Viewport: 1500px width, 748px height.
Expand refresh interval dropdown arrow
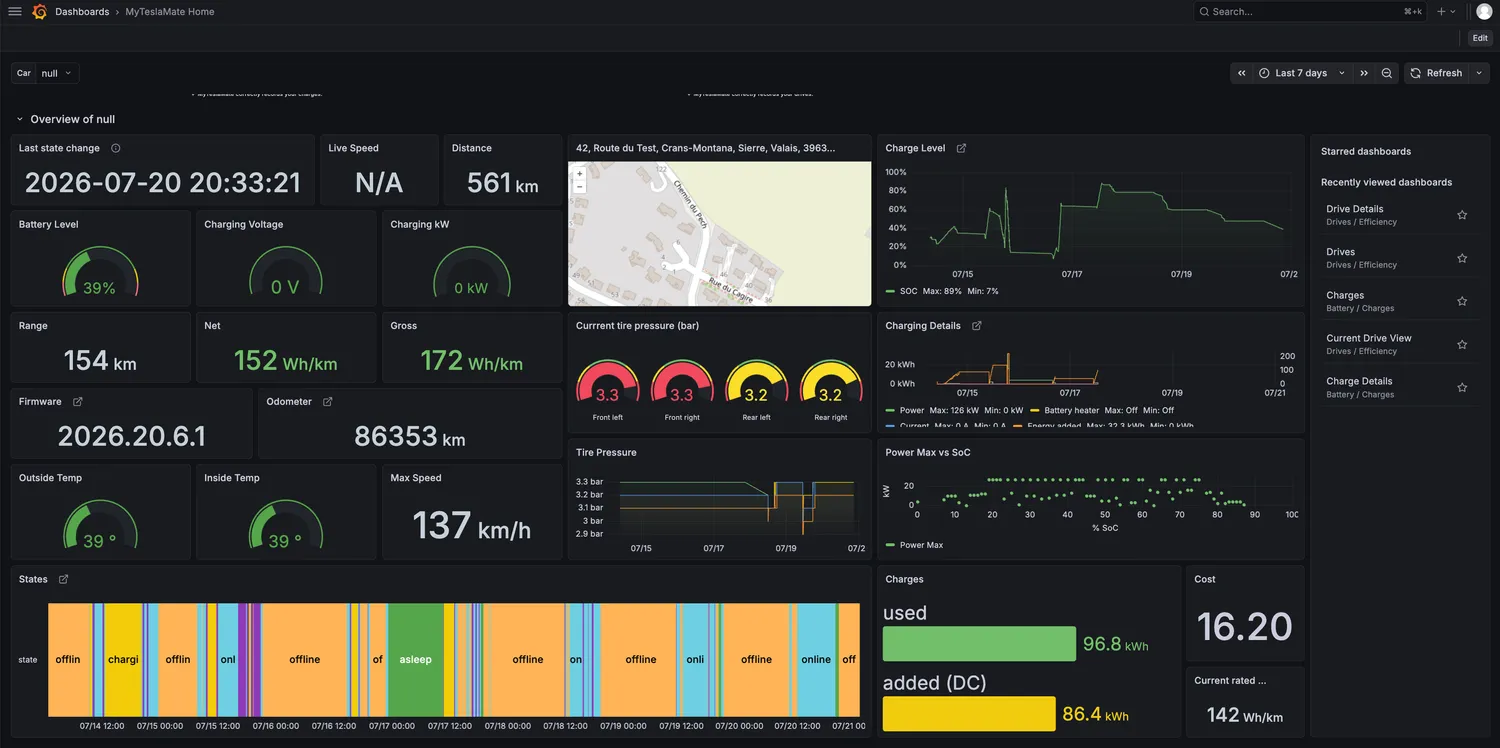1479,73
